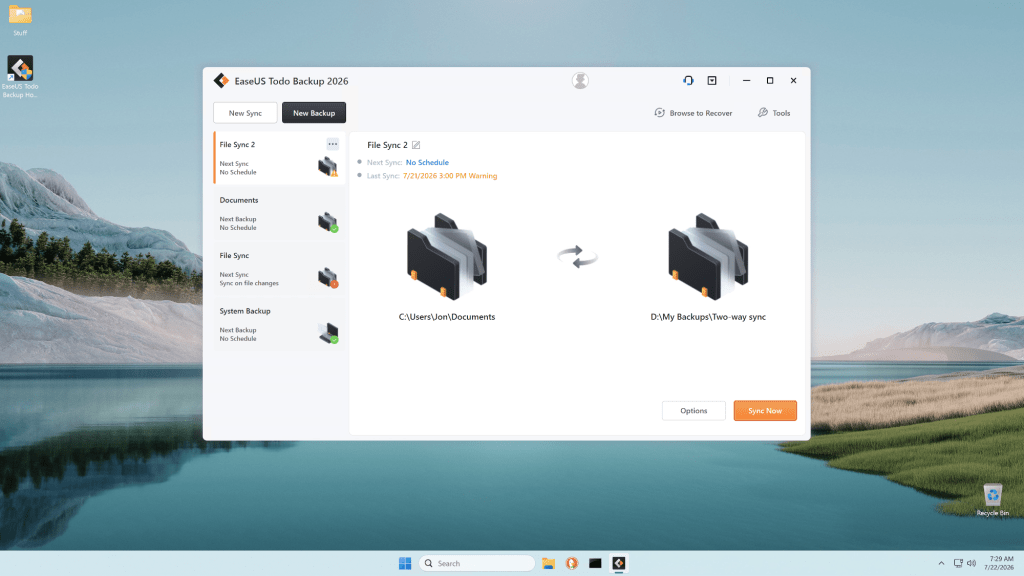1024x576 pixels.
Task: Start sync with Sync Now
Action: click(x=765, y=411)
